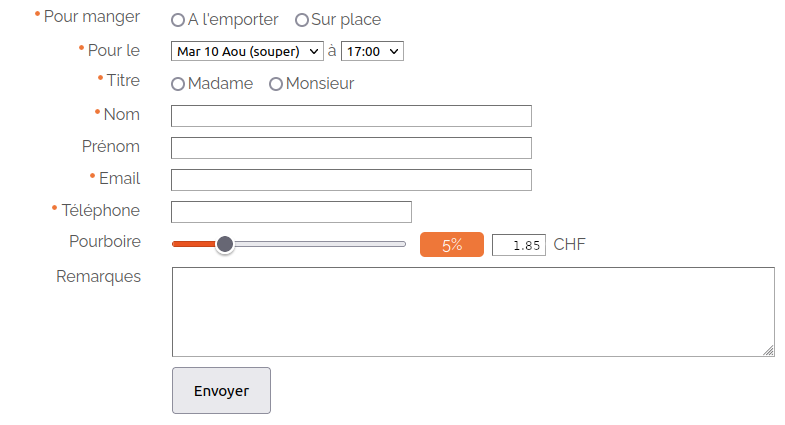
Task: Click the Nom input field
Action: click(351, 116)
